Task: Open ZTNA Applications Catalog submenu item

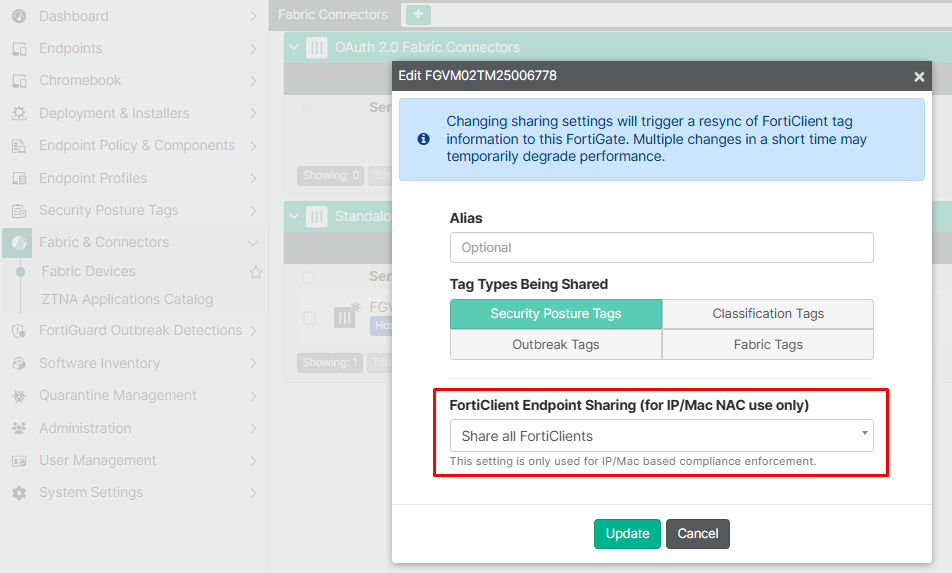Action: pos(127,299)
